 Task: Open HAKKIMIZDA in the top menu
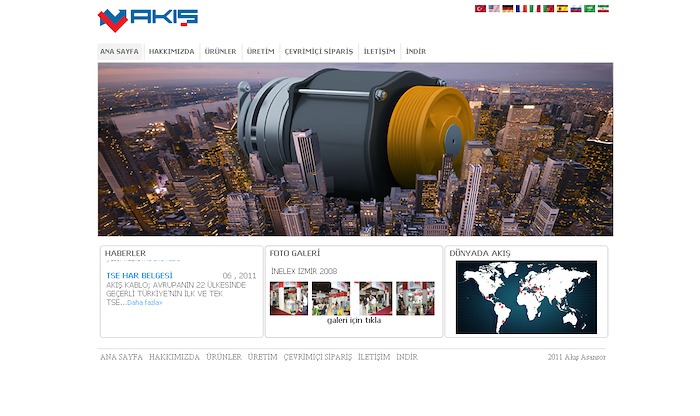(x=171, y=51)
